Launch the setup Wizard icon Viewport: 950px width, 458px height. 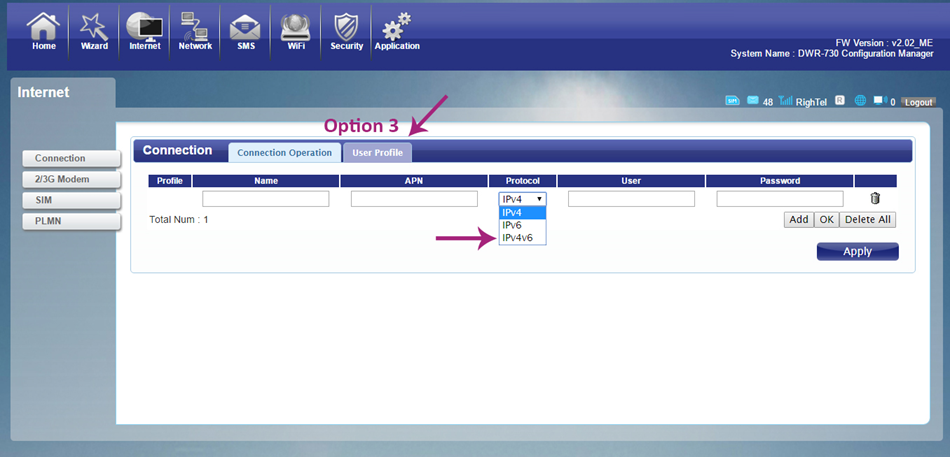tap(94, 31)
